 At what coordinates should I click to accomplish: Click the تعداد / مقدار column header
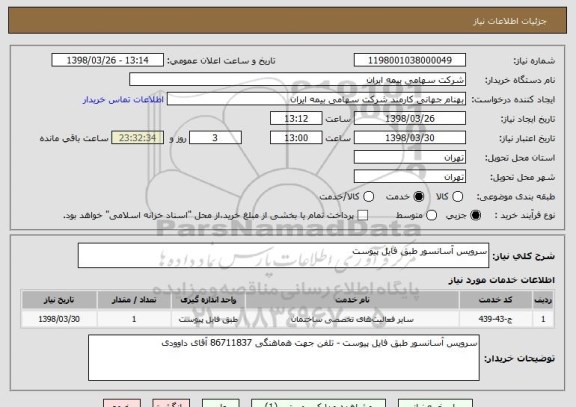point(134,300)
